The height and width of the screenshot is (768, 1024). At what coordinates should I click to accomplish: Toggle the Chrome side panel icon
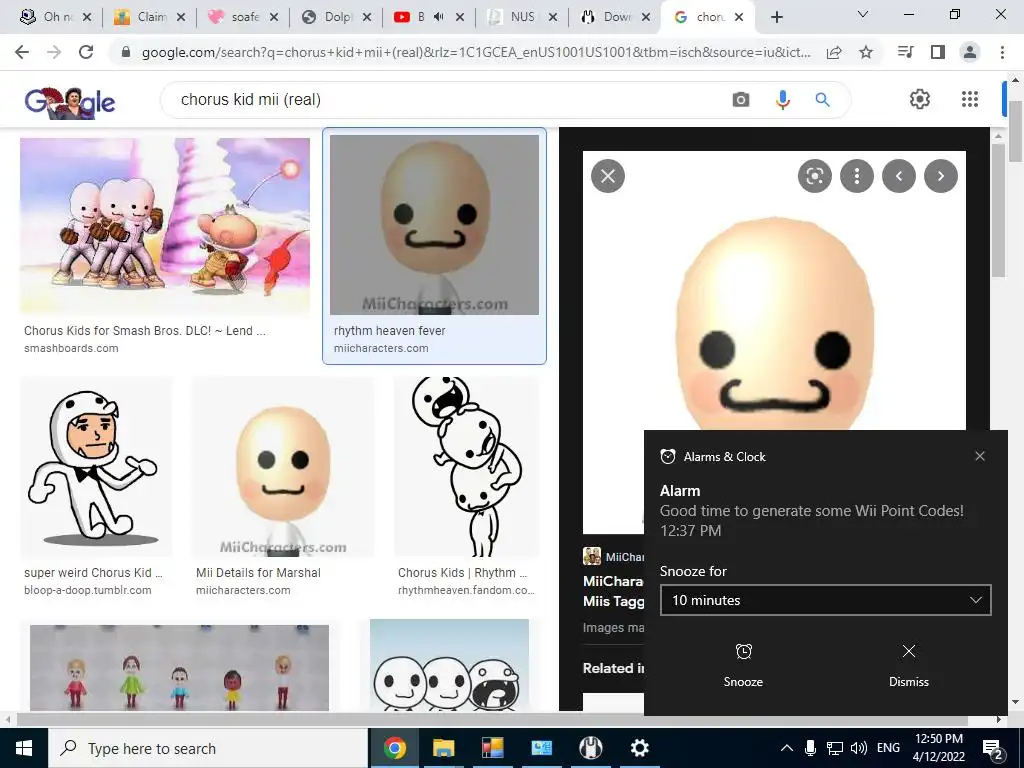938,52
